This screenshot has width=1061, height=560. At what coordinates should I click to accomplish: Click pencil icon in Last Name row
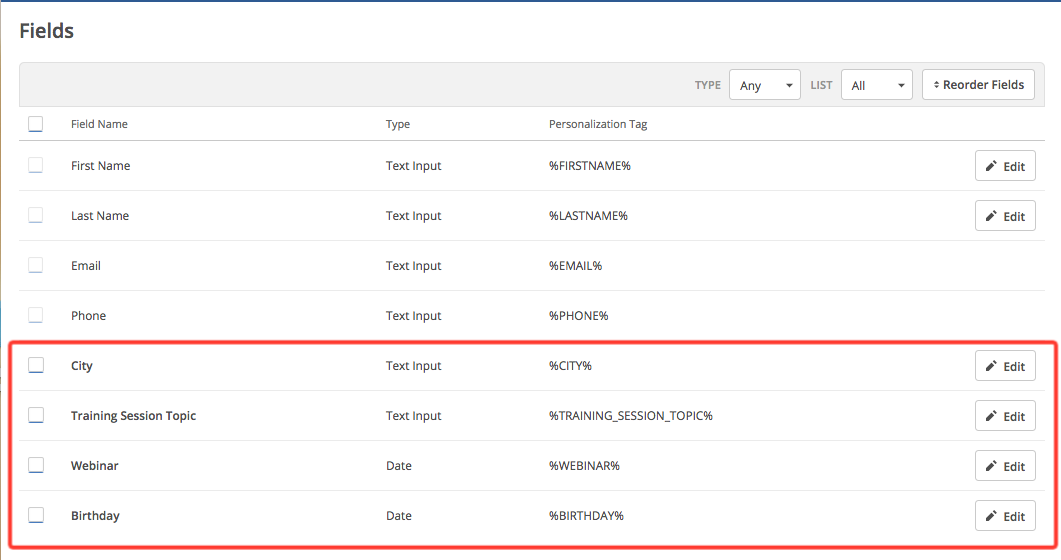click(x=991, y=217)
